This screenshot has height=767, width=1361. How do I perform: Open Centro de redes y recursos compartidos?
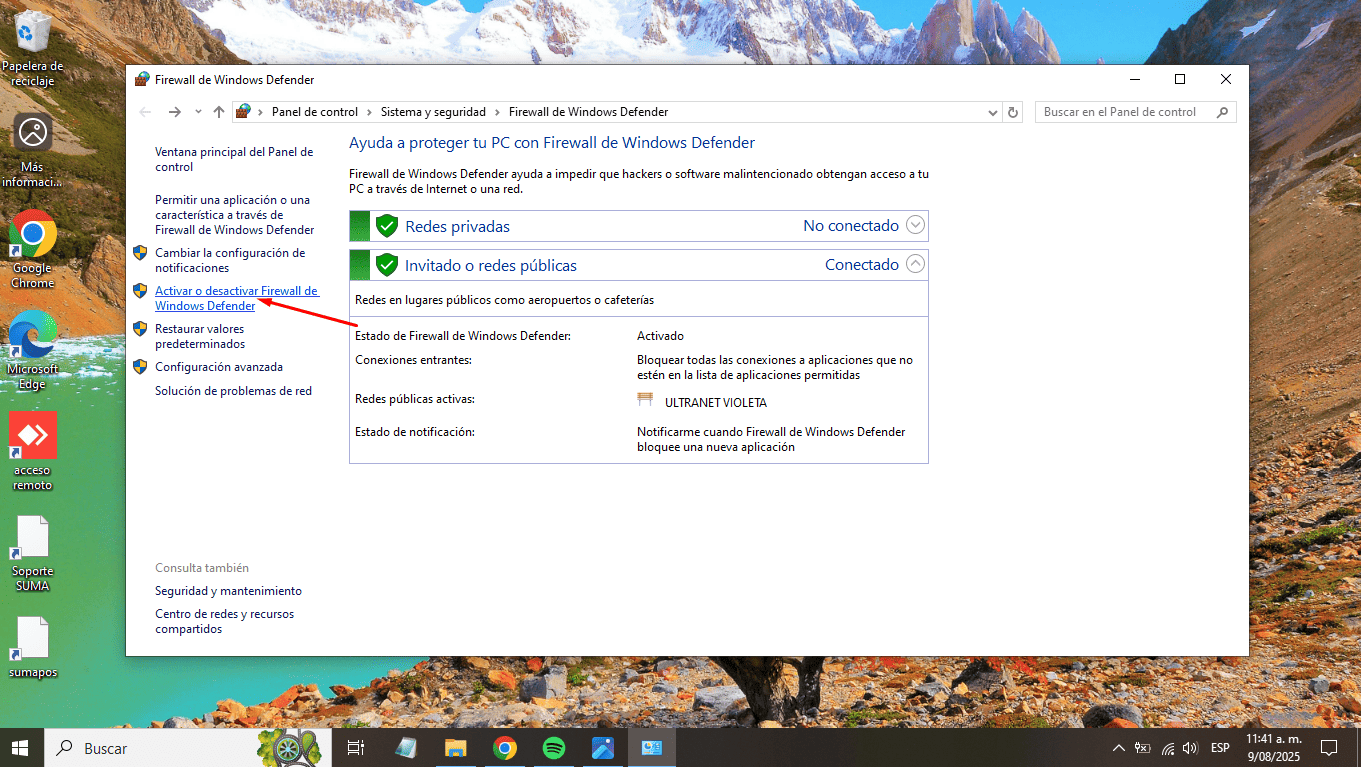[x=225, y=622]
